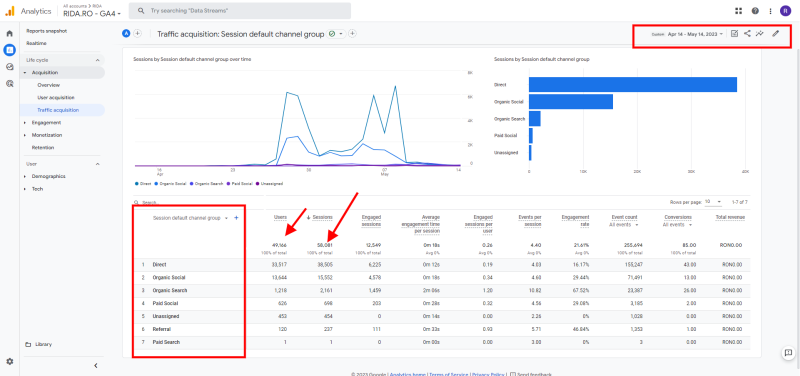Open the Home icon in left rail
This screenshot has height=376, width=800.
(9, 34)
